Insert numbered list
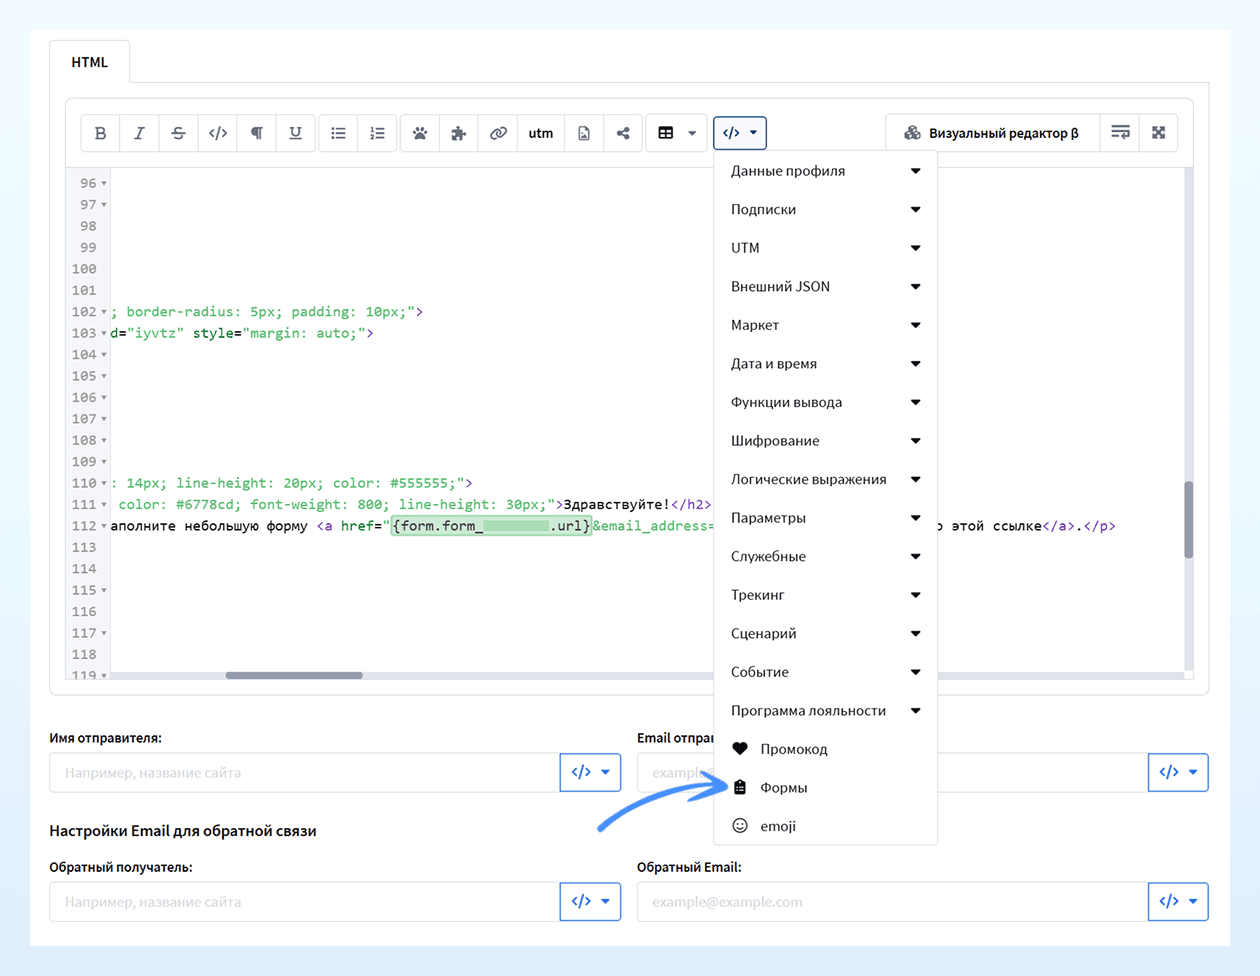1260x976 pixels. (x=377, y=133)
